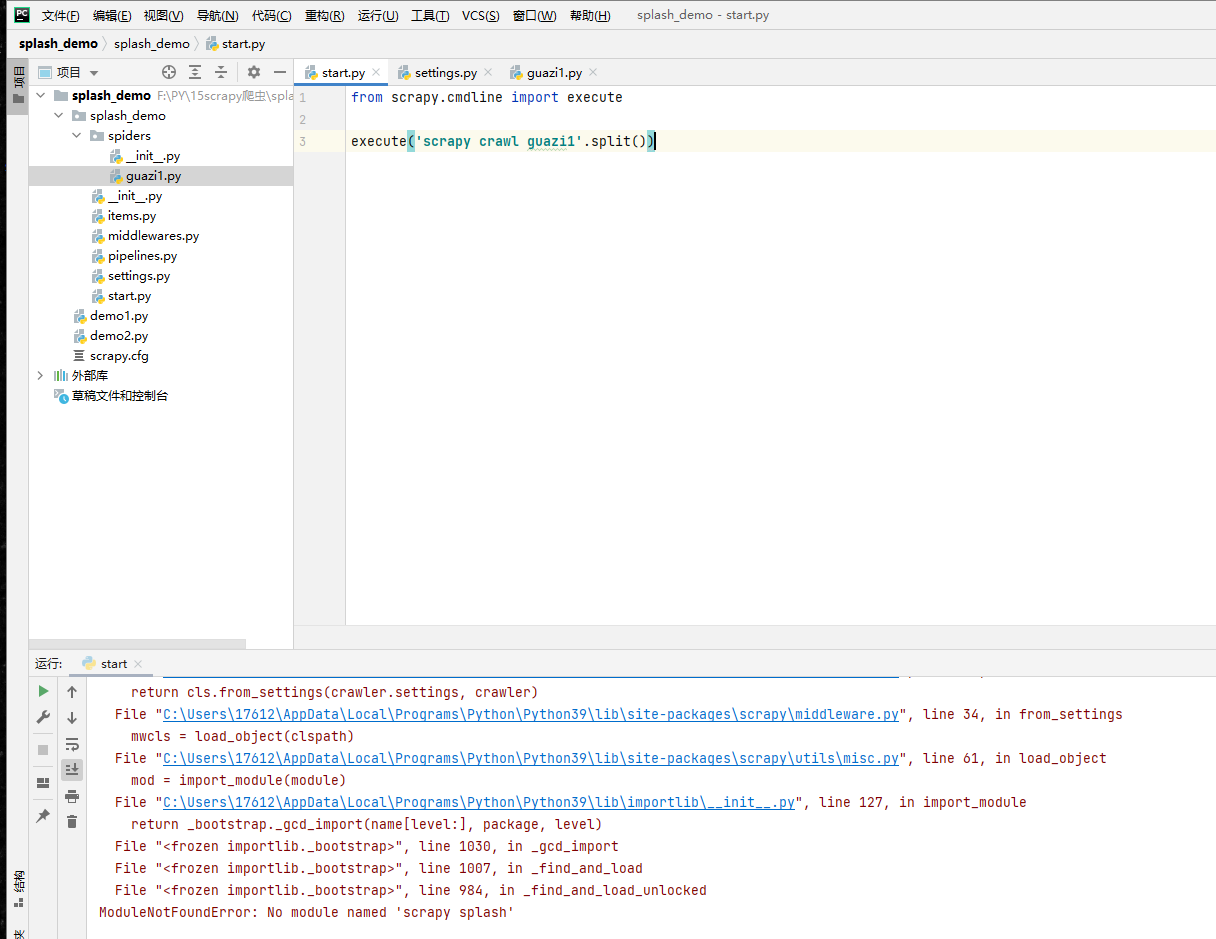1216x939 pixels.
Task: Collapse all in project tree
Action: (221, 72)
